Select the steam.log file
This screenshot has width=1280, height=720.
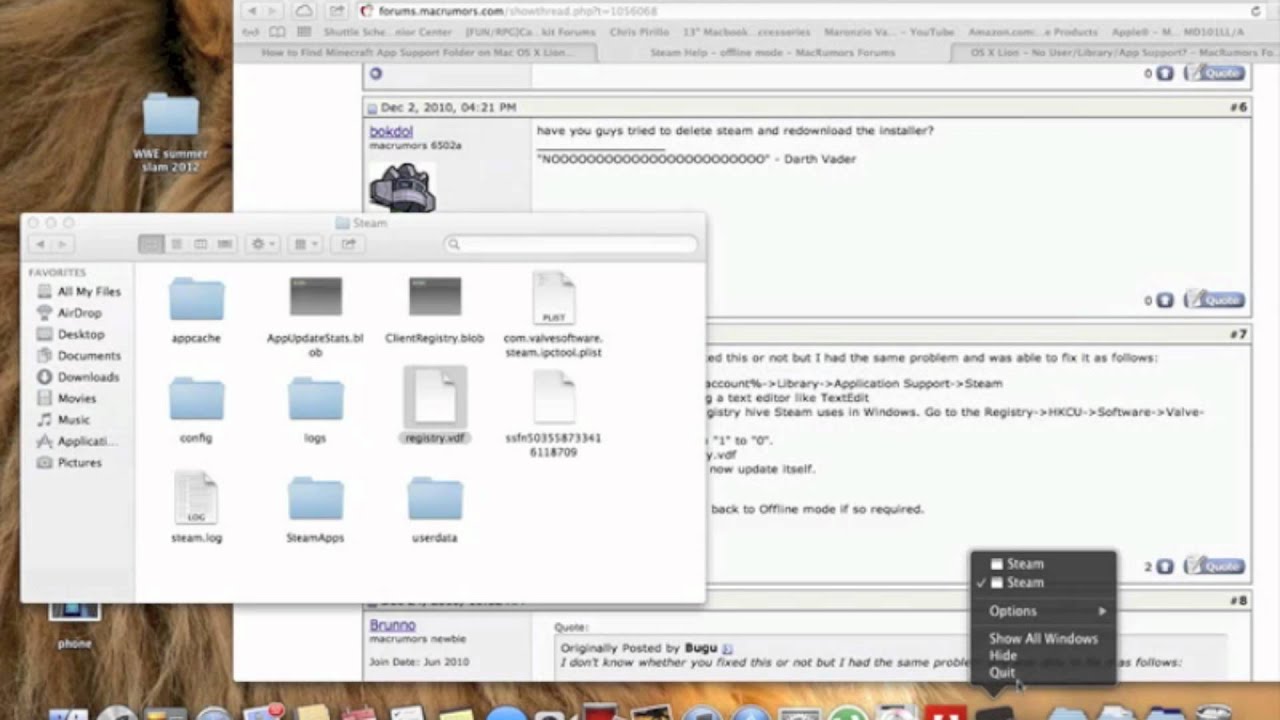point(196,507)
